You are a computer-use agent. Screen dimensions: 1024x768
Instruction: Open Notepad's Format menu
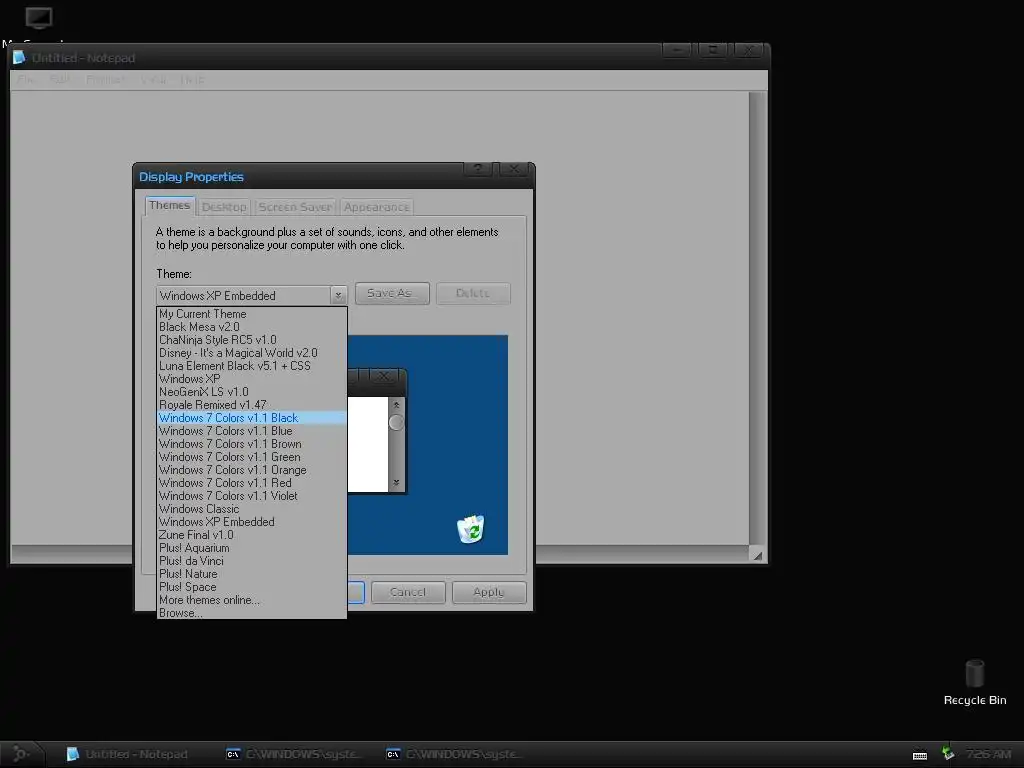coord(106,80)
